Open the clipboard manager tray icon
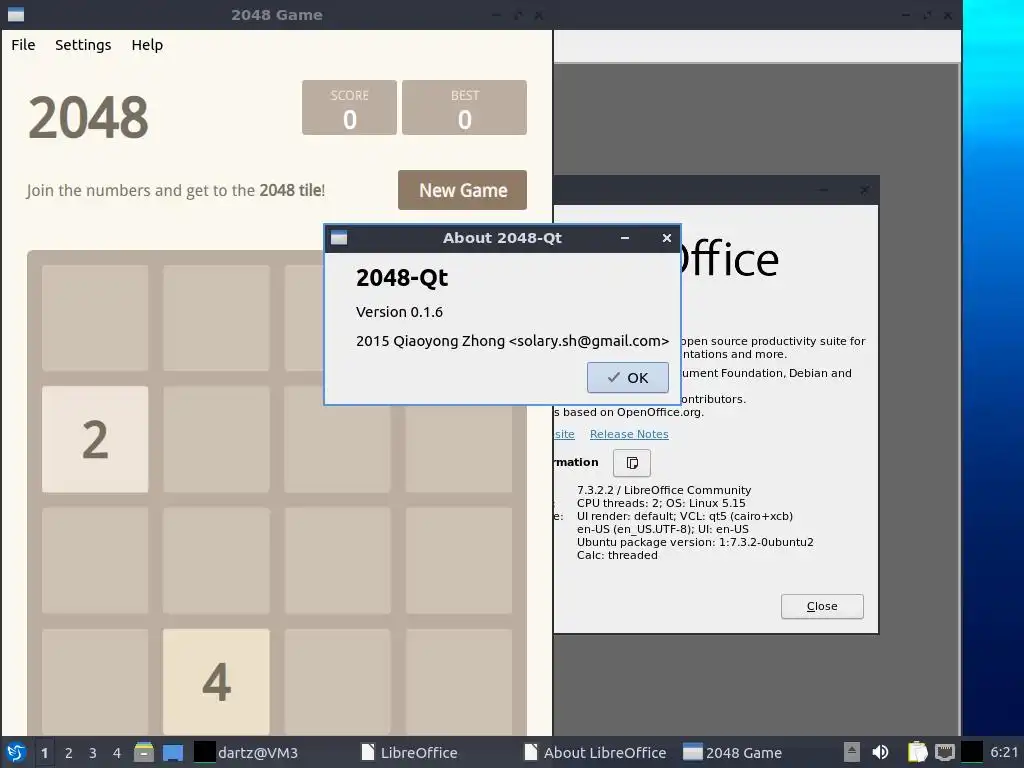This screenshot has height=768, width=1024. point(917,752)
